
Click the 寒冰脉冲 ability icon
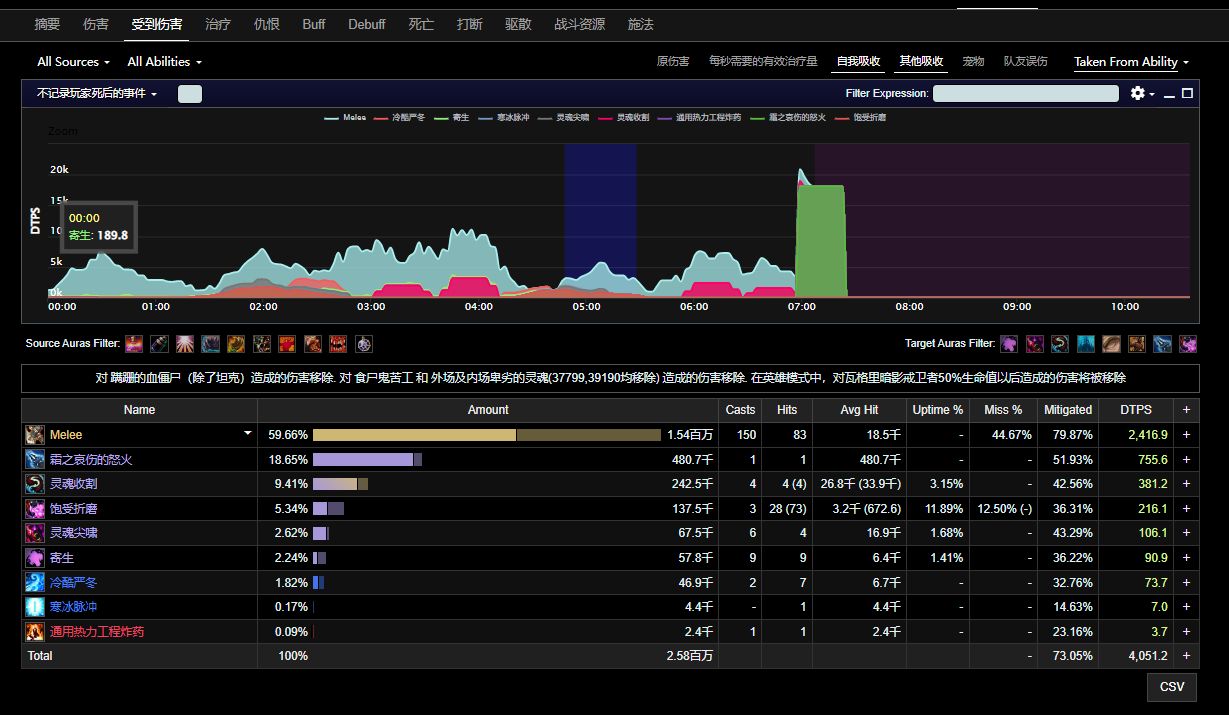(35, 607)
